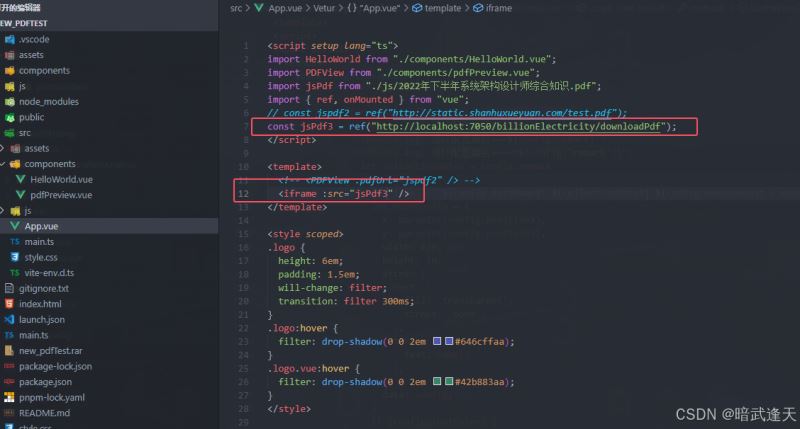
Task: Open the .vscode folder icon
Action: point(9,39)
